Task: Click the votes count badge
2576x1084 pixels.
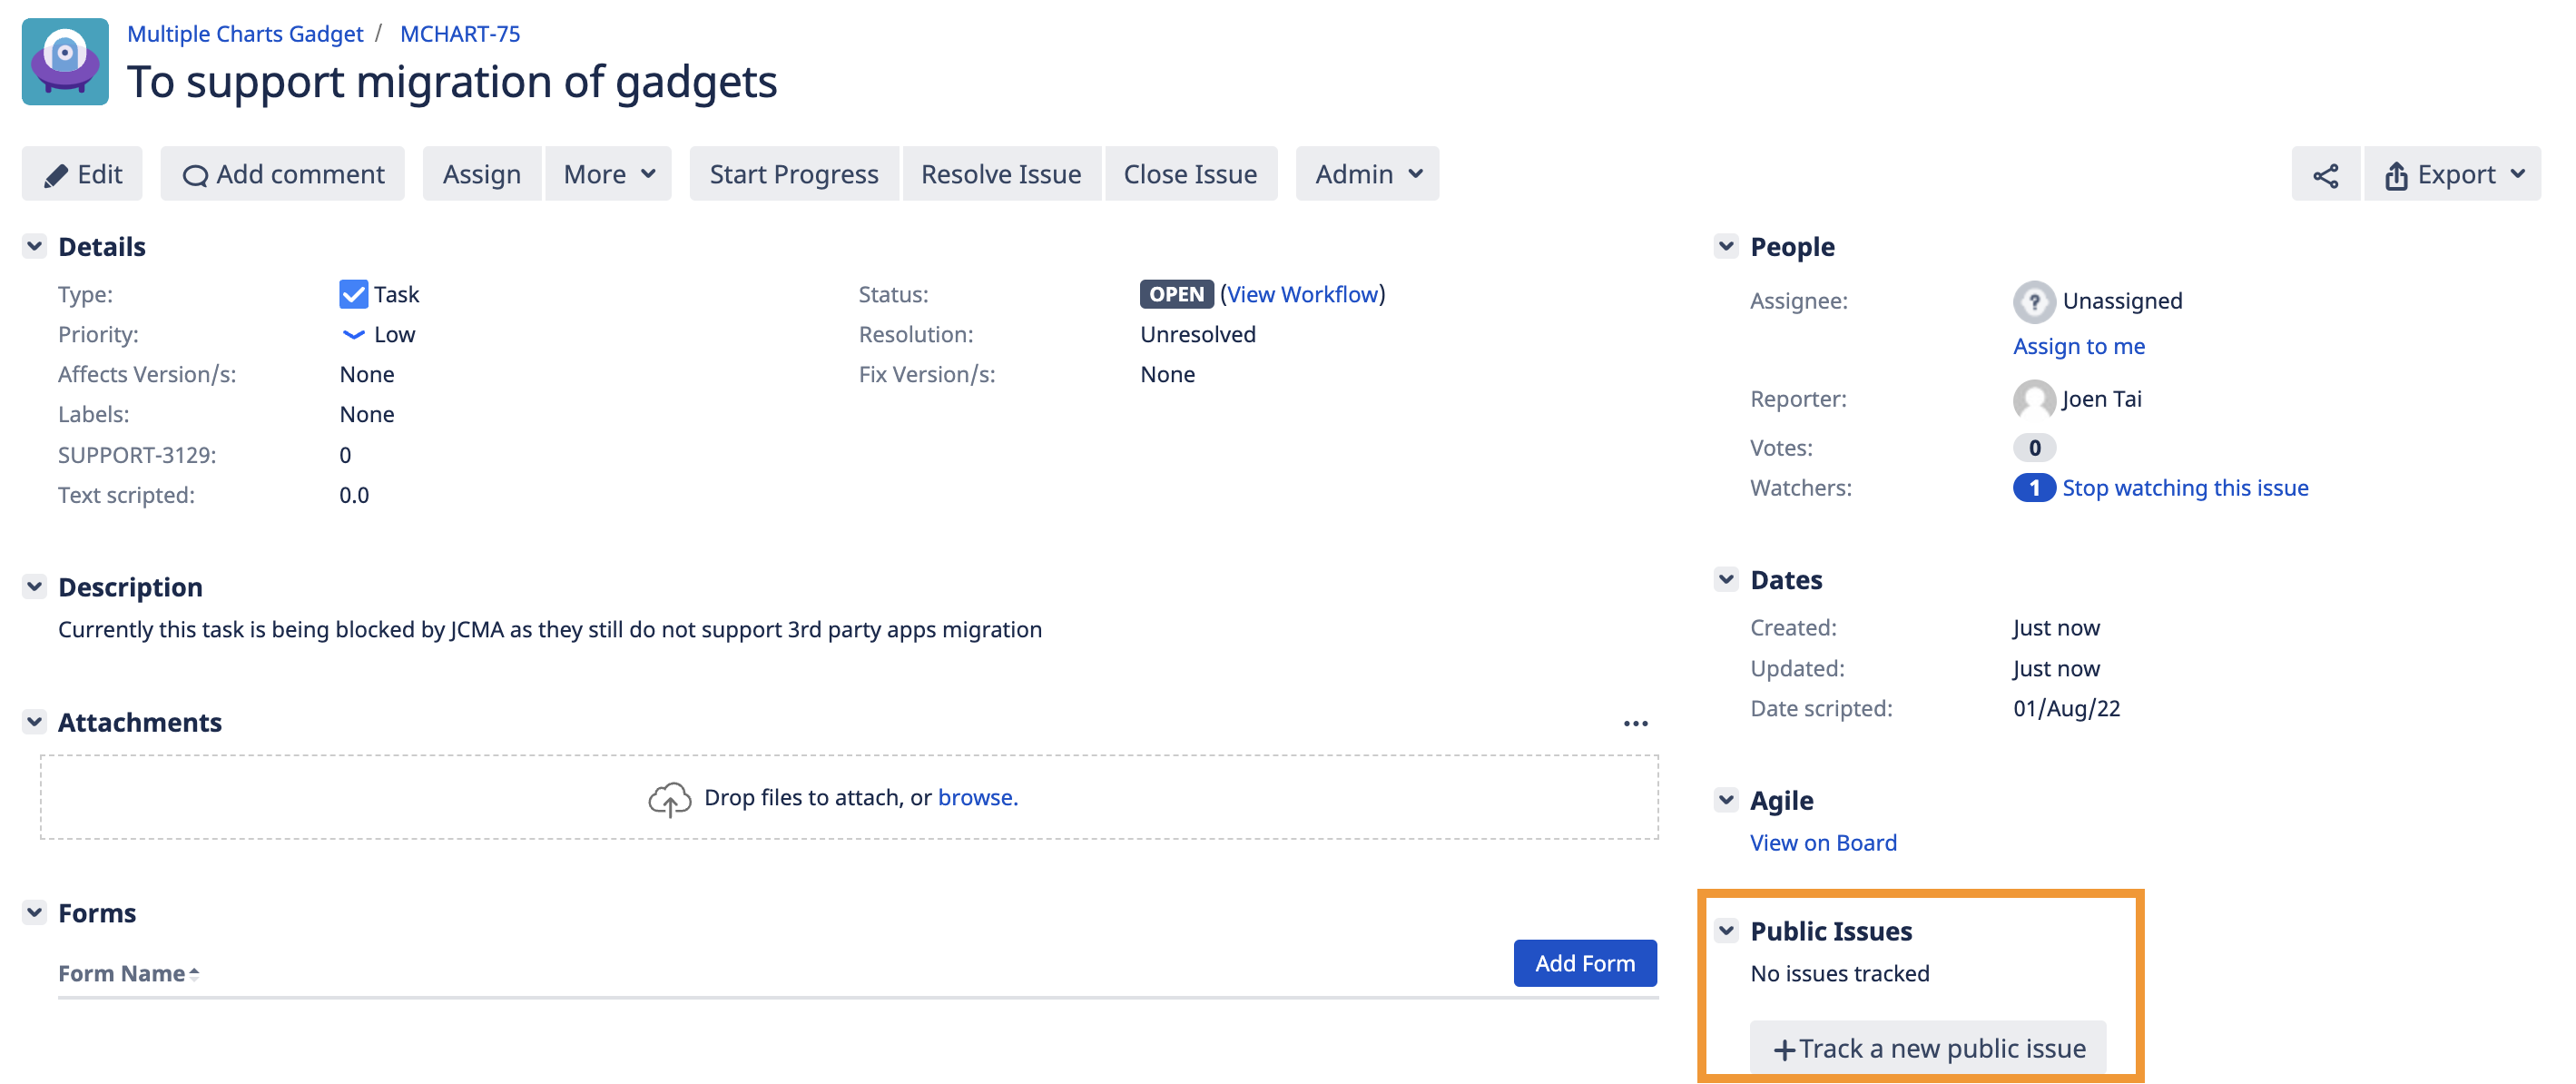Action: point(2032,448)
